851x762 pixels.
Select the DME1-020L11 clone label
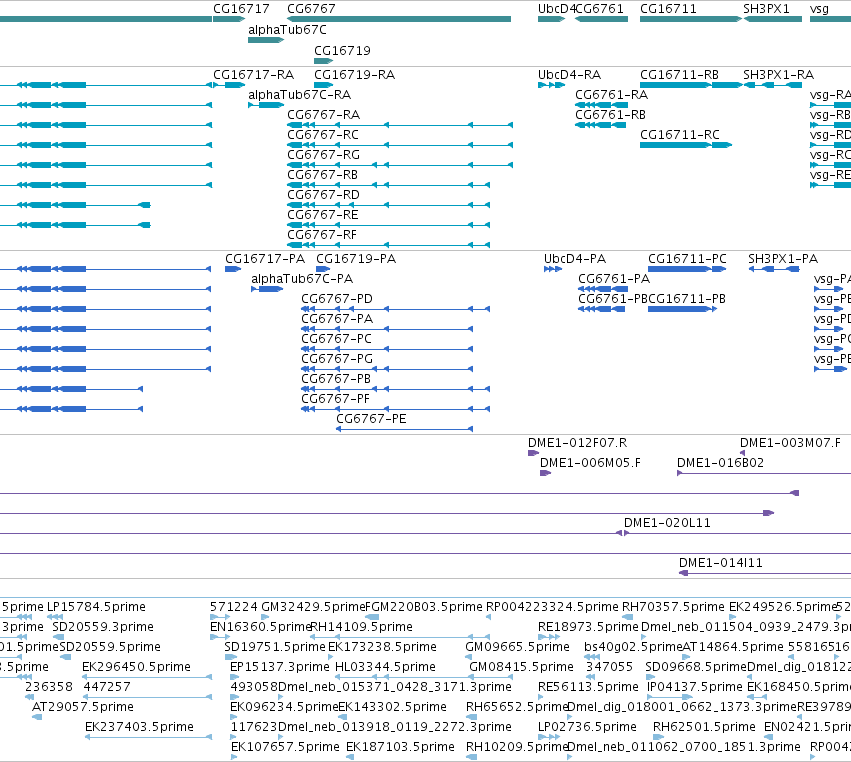coord(667,523)
